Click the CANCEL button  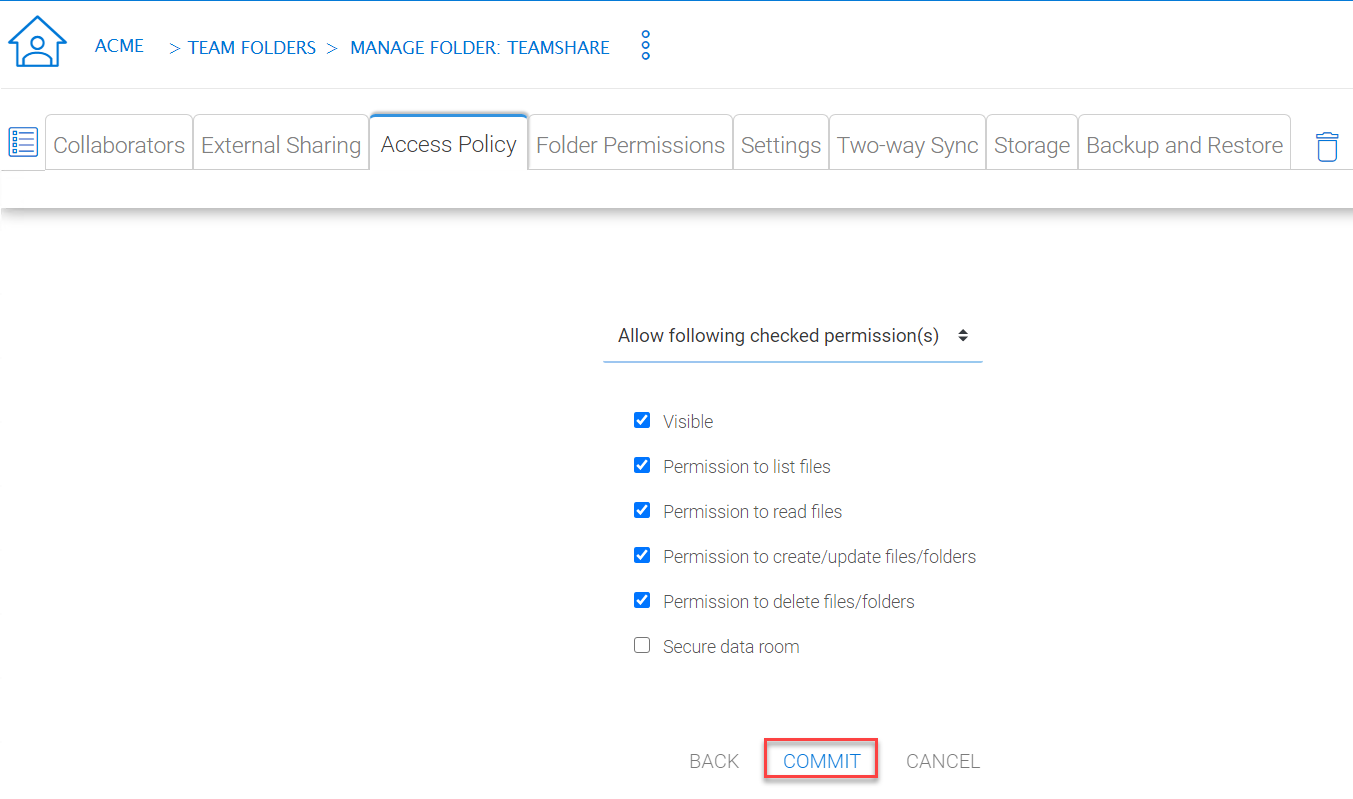pos(943,761)
